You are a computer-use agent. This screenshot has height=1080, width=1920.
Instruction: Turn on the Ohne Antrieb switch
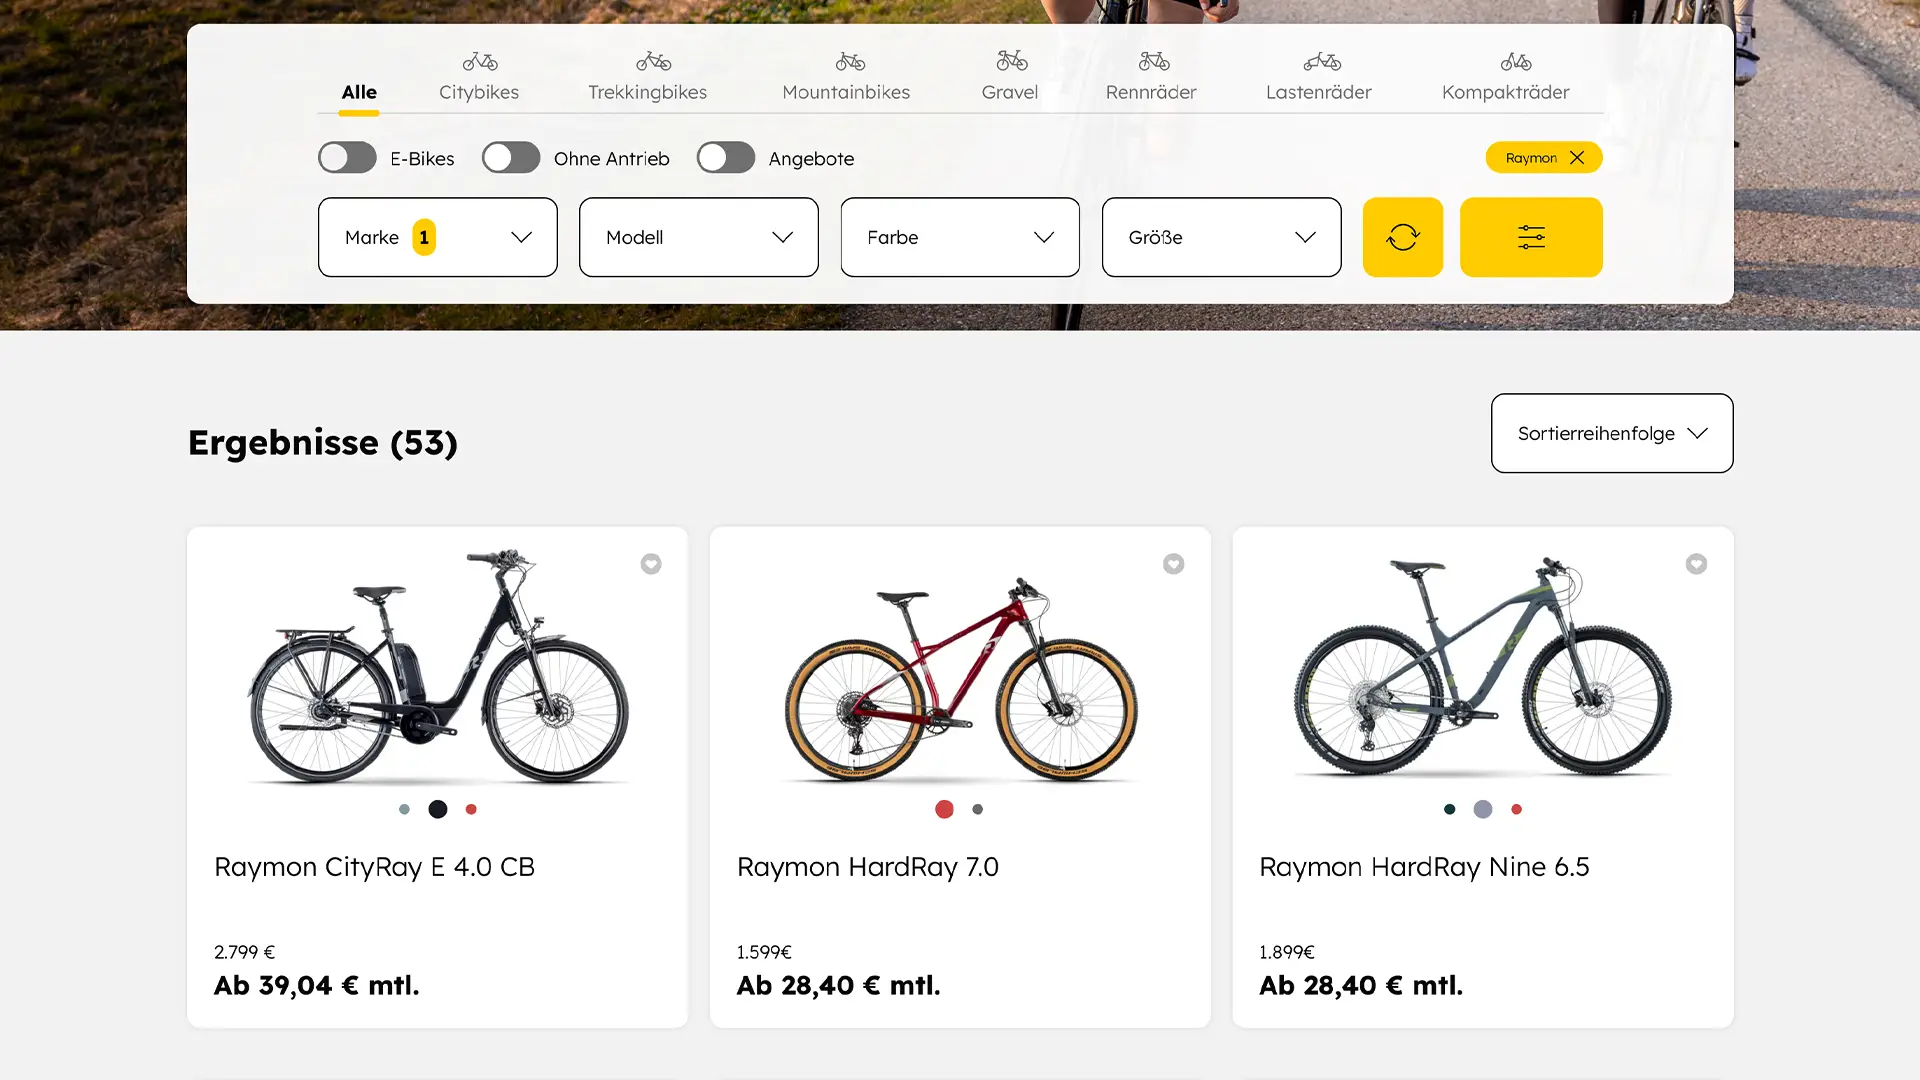pyautogui.click(x=511, y=158)
